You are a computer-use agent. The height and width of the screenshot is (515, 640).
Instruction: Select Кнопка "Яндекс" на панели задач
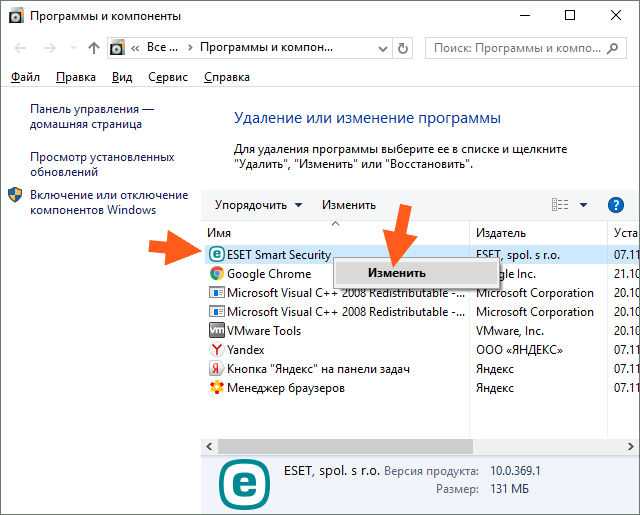318,369
